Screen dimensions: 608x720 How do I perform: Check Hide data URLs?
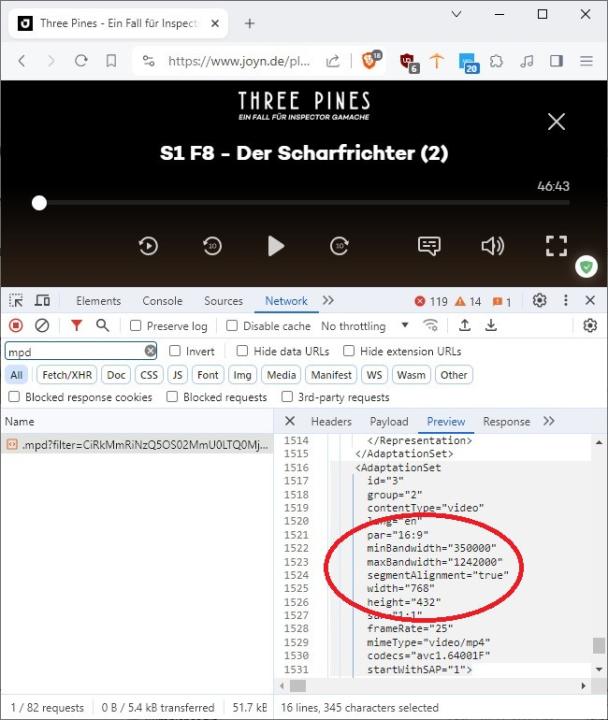[x=242, y=351]
